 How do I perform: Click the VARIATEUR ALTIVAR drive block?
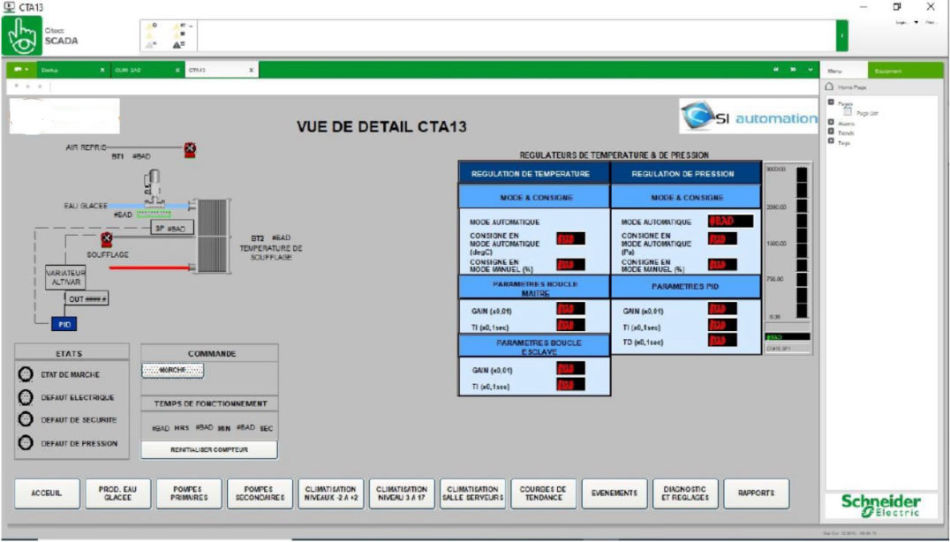click(x=65, y=277)
